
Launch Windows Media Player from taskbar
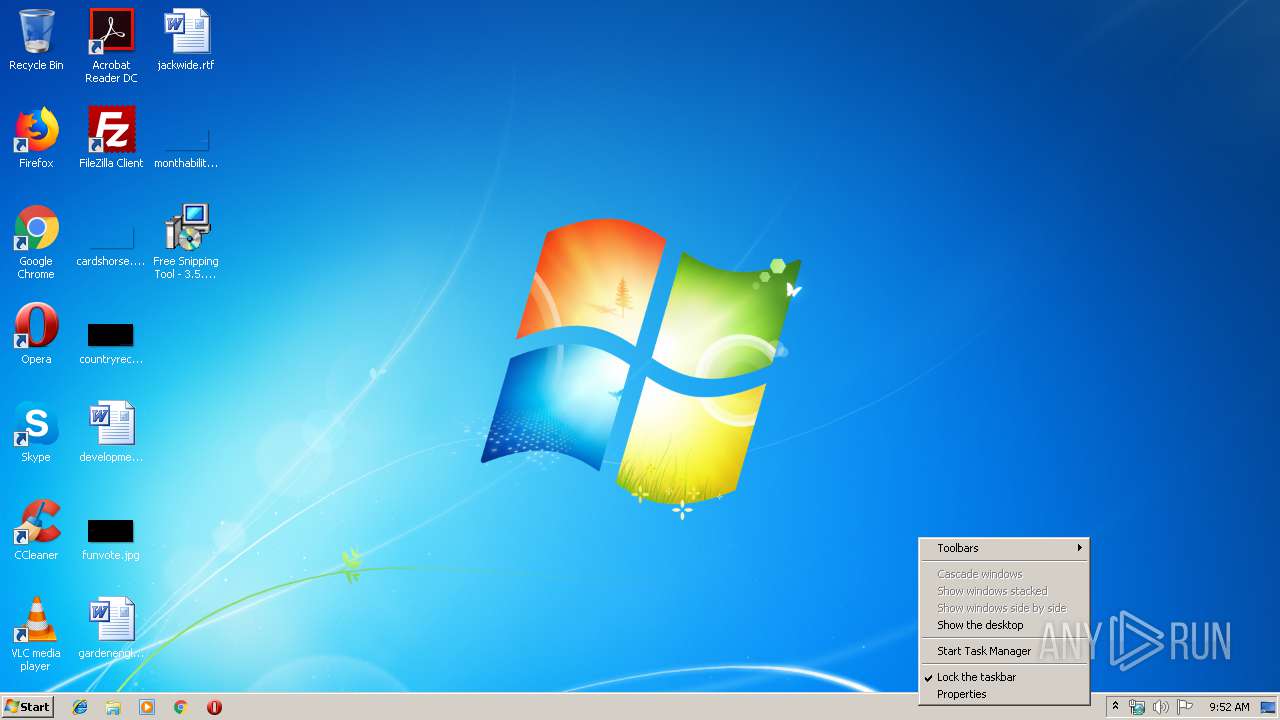[147, 707]
